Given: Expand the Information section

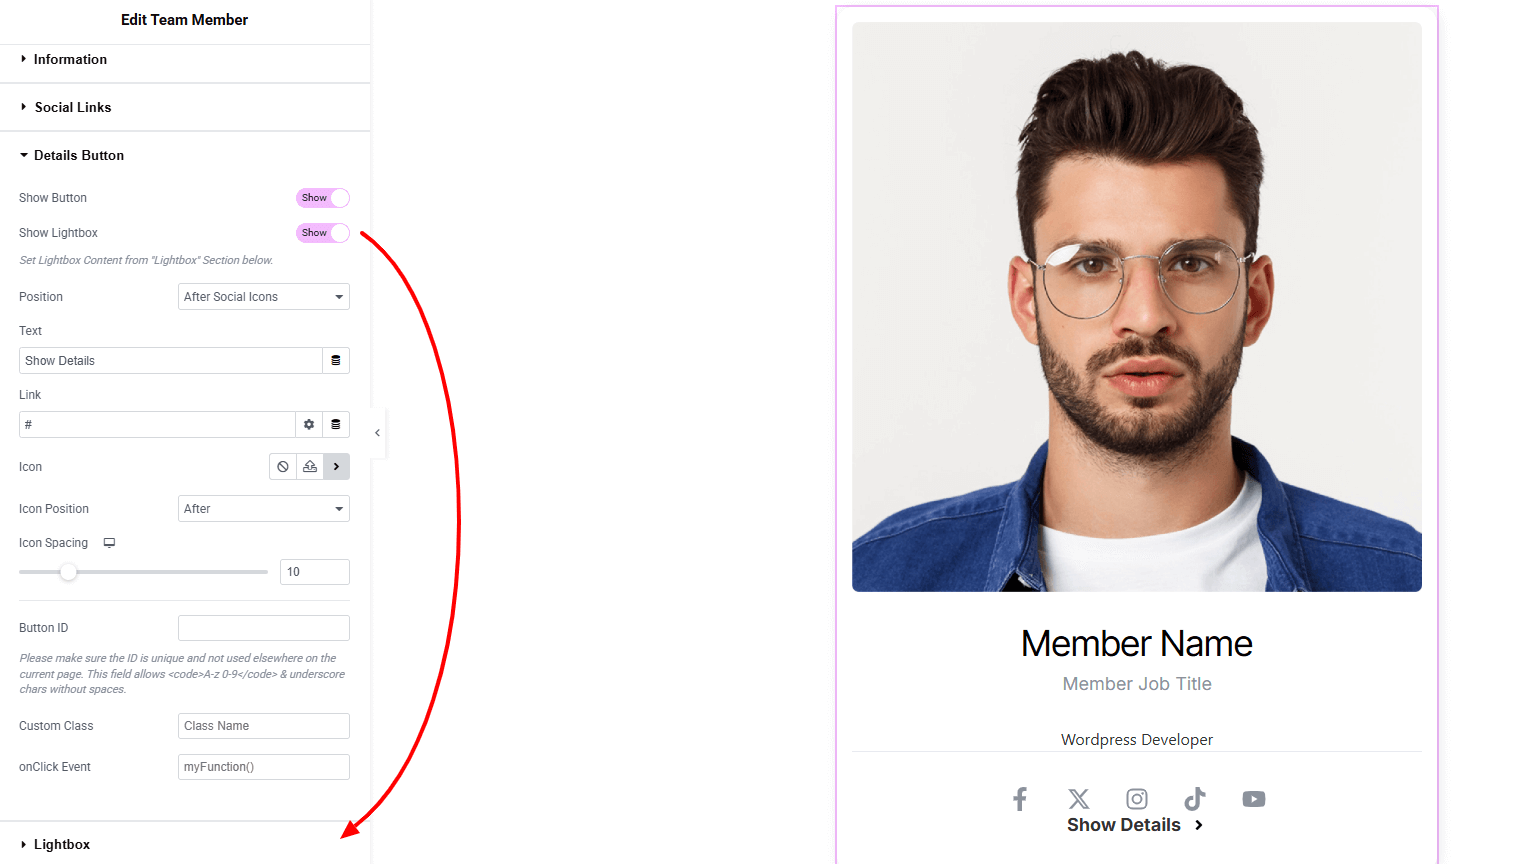Looking at the screenshot, I should click(x=70, y=60).
